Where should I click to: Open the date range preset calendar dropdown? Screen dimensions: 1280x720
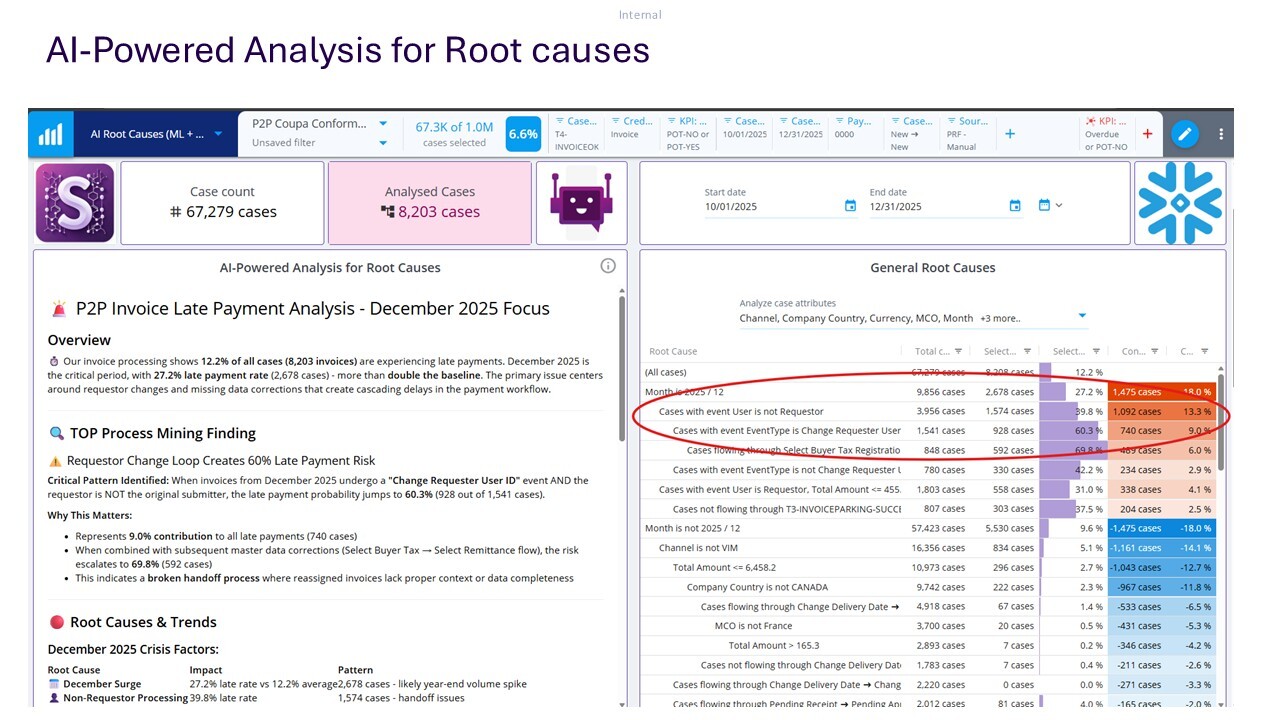tap(1050, 205)
